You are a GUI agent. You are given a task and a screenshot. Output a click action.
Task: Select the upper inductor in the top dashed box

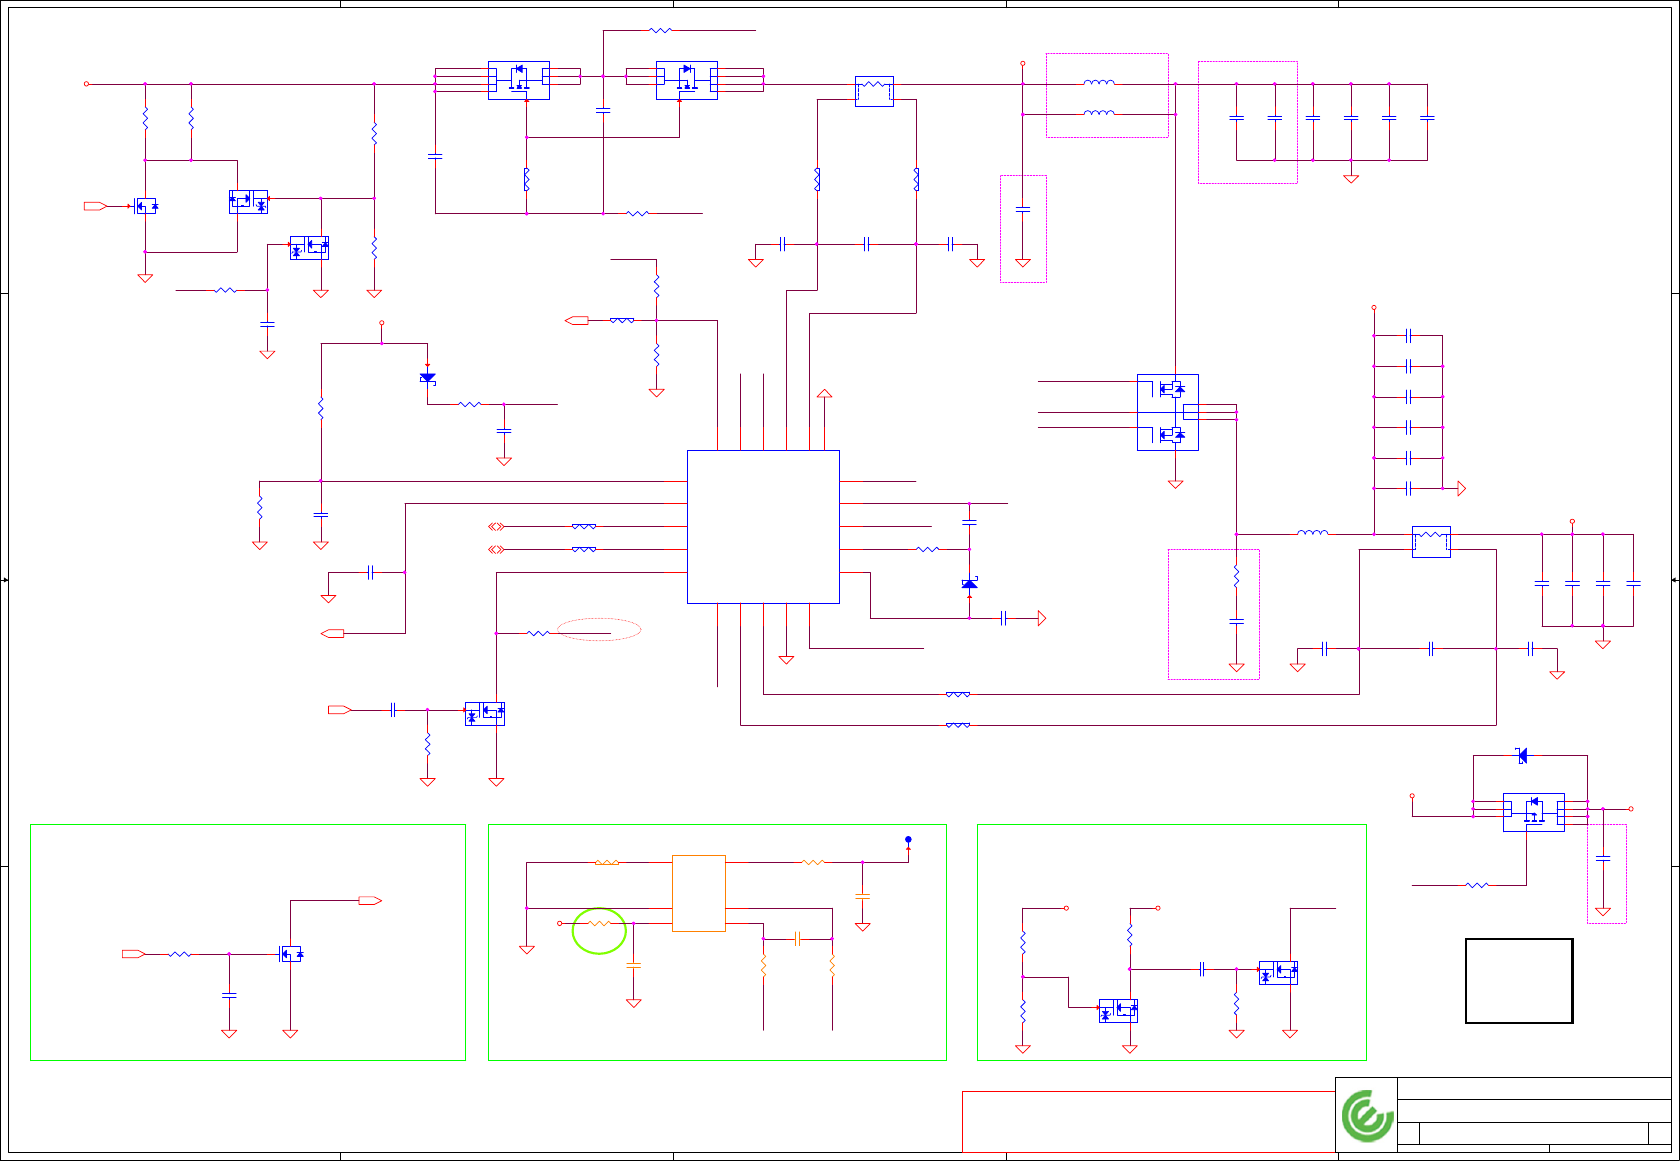click(x=1099, y=83)
